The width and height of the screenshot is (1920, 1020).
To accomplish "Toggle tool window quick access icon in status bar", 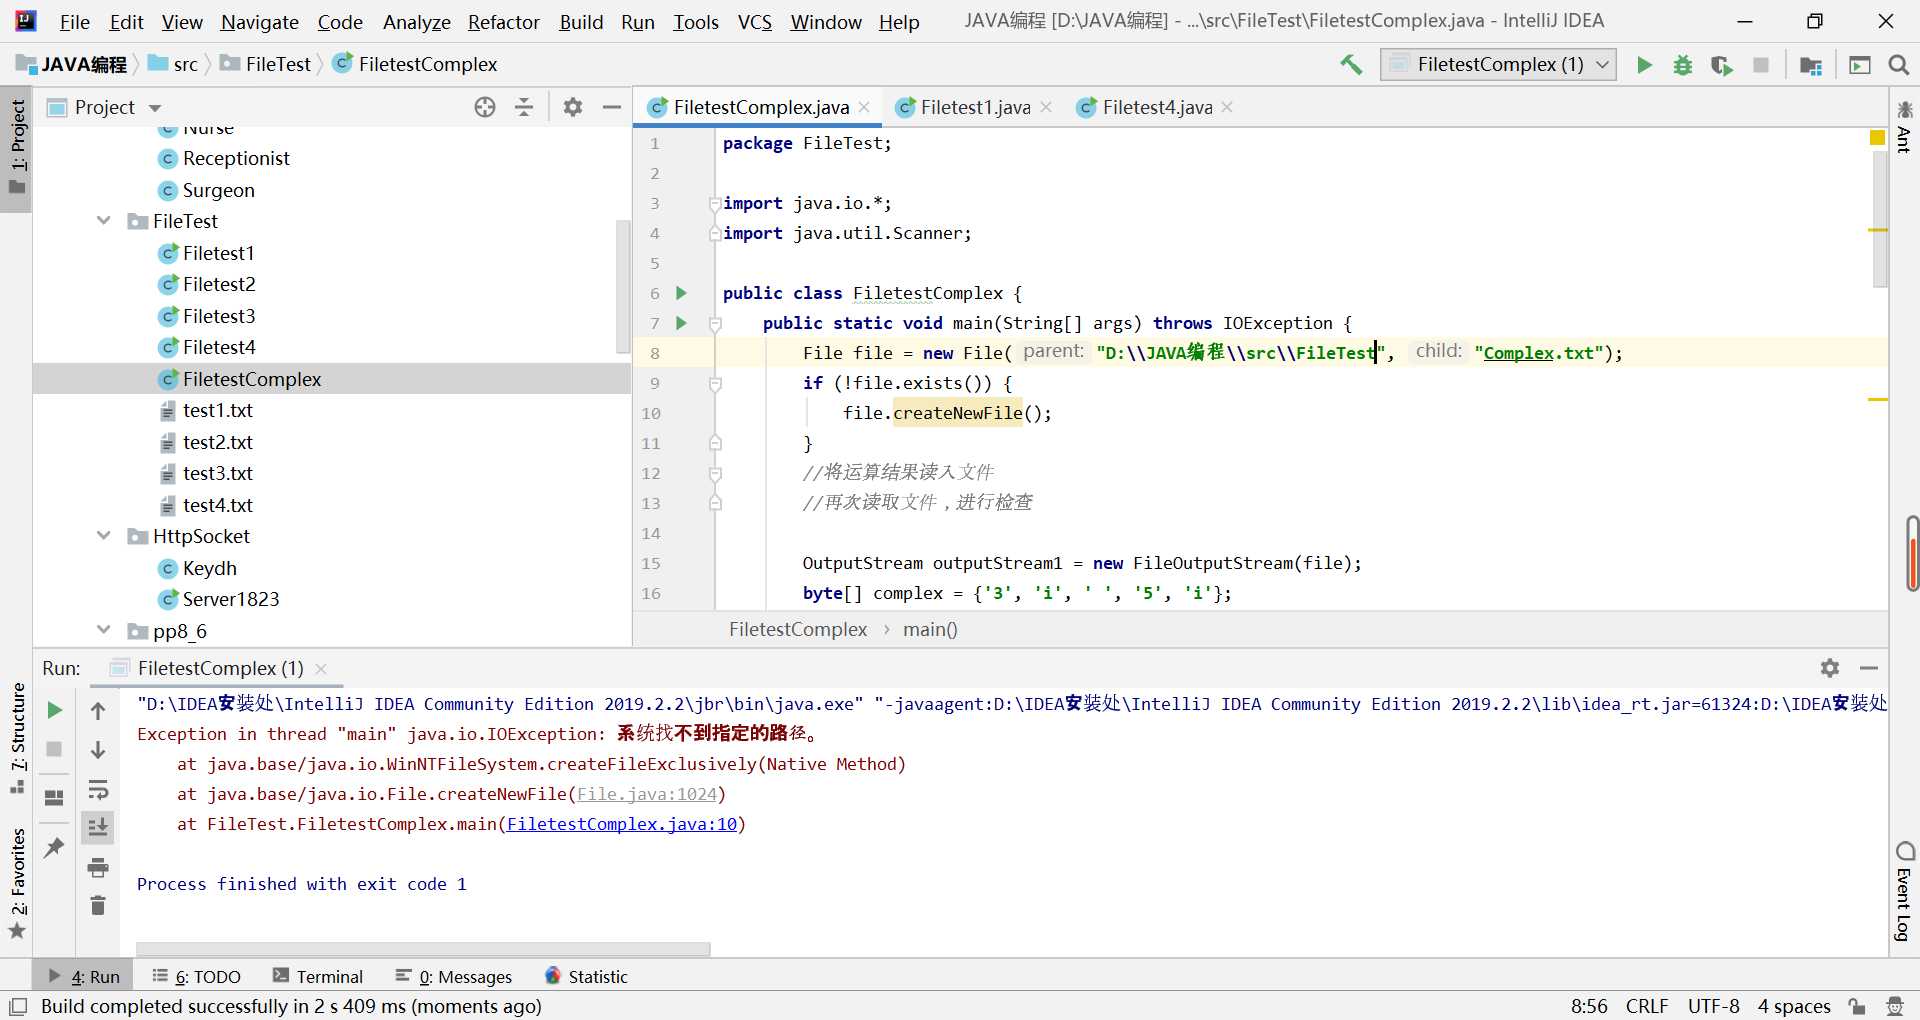I will 18,1006.
